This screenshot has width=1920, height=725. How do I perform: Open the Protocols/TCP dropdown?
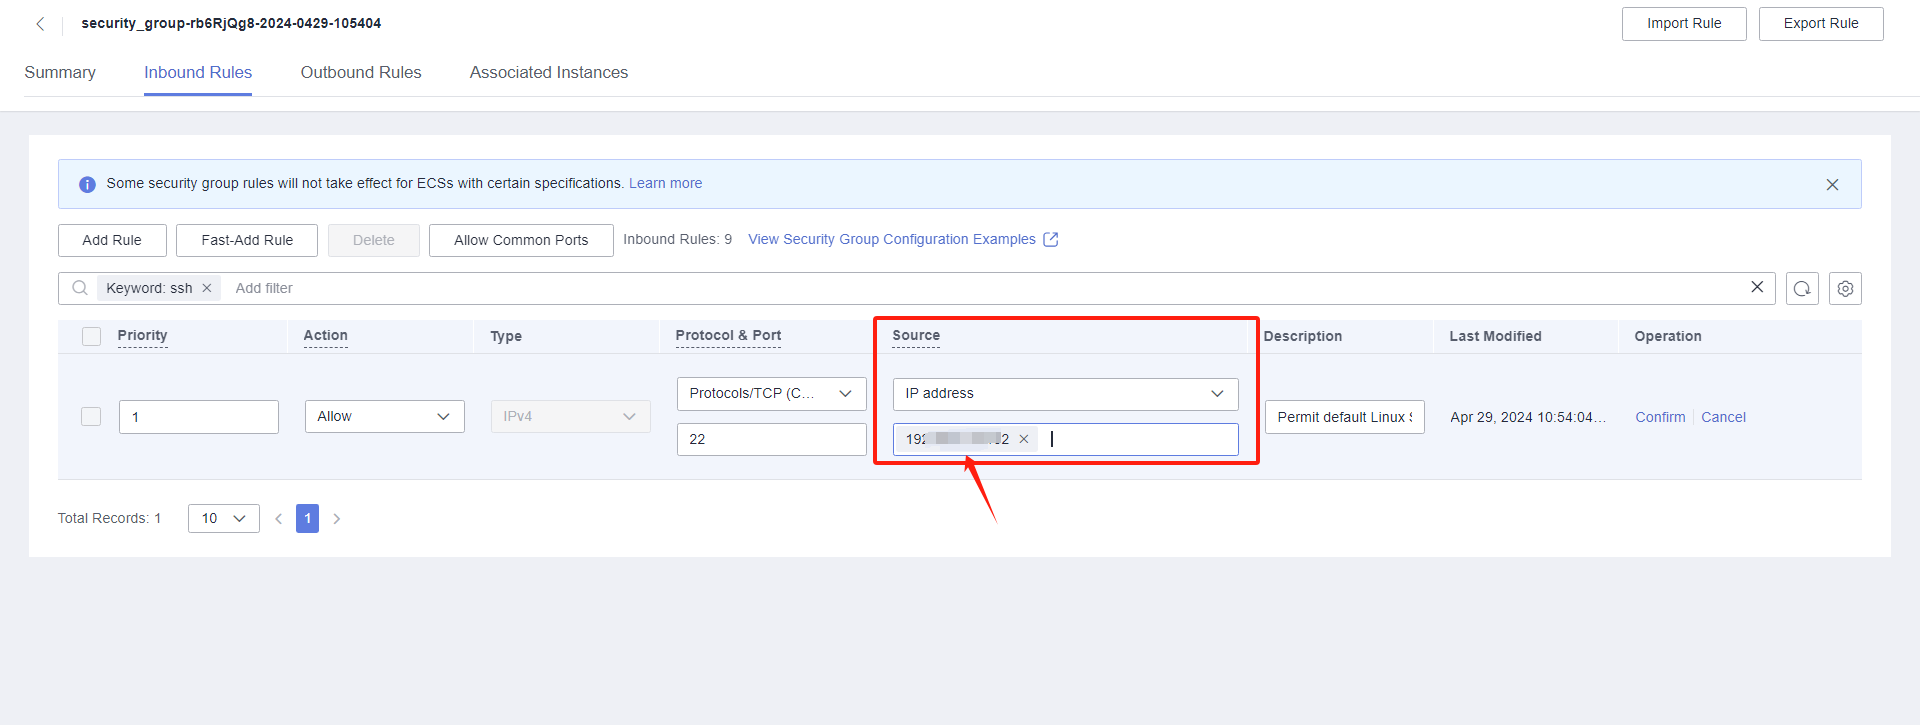click(x=772, y=393)
